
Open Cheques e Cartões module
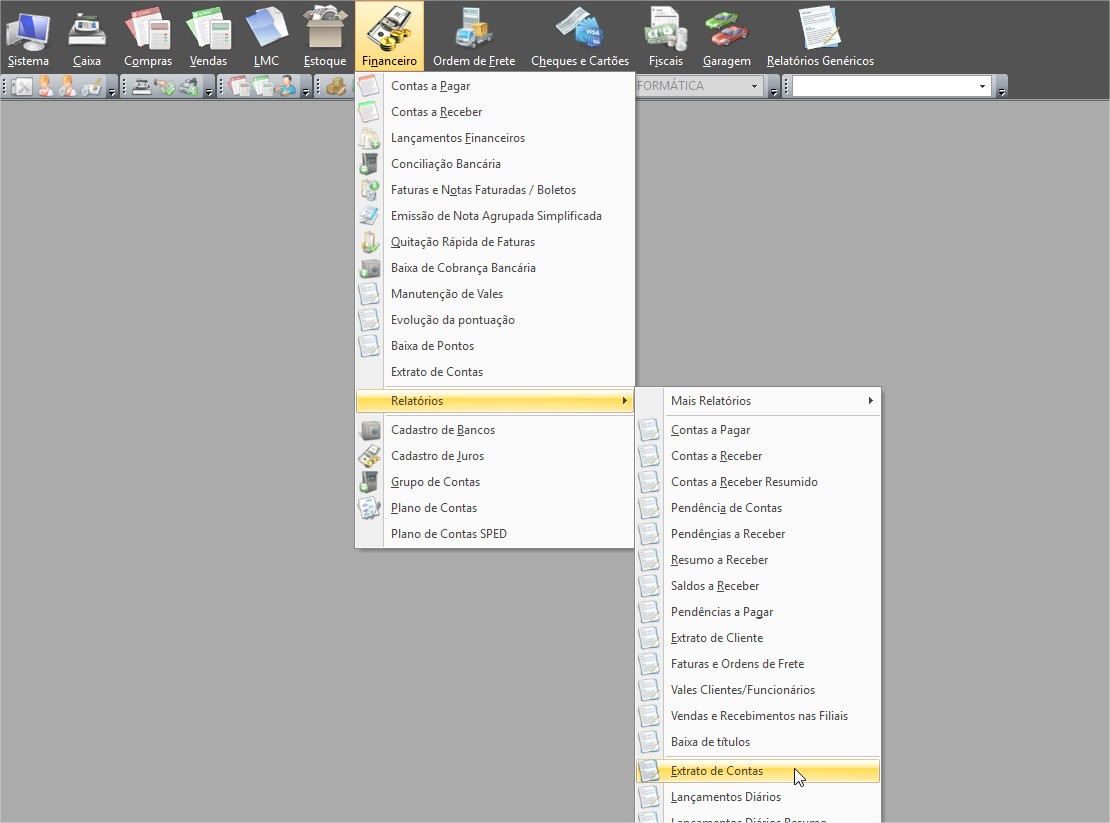click(x=580, y=35)
